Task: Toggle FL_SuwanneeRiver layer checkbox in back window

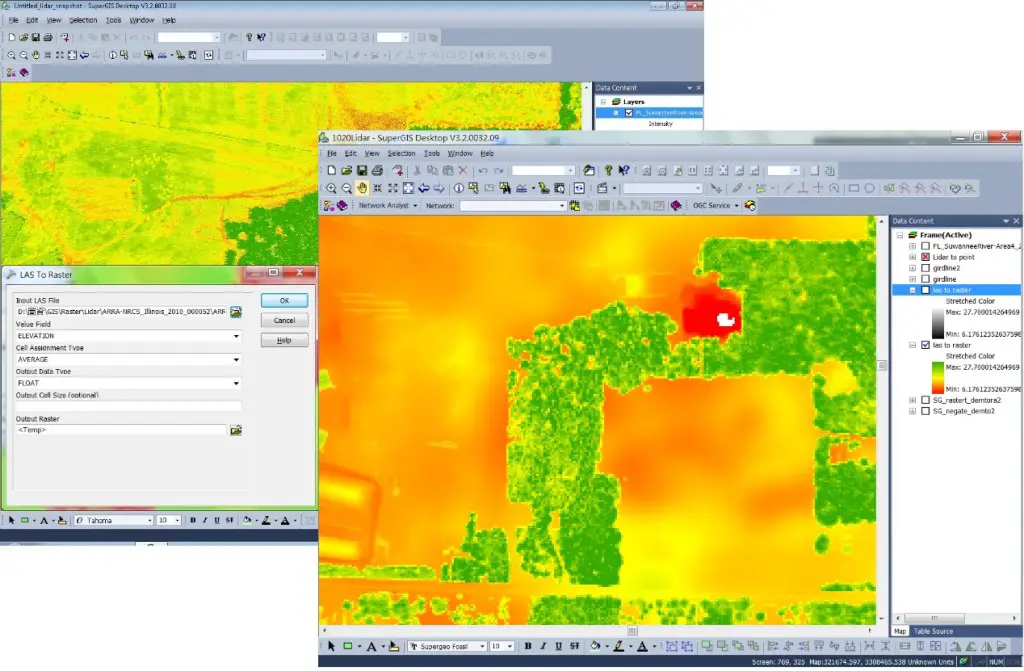Action: pos(629,113)
